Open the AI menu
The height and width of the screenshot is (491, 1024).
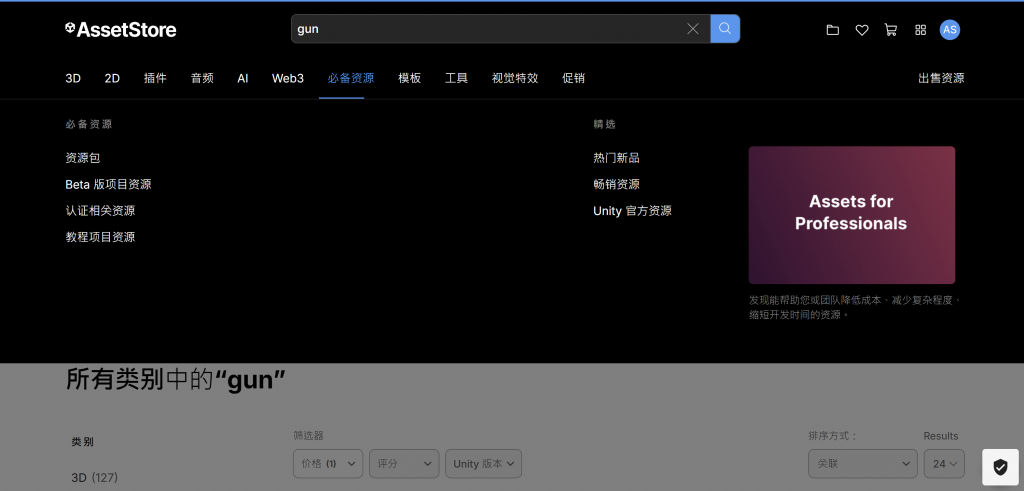coord(243,78)
